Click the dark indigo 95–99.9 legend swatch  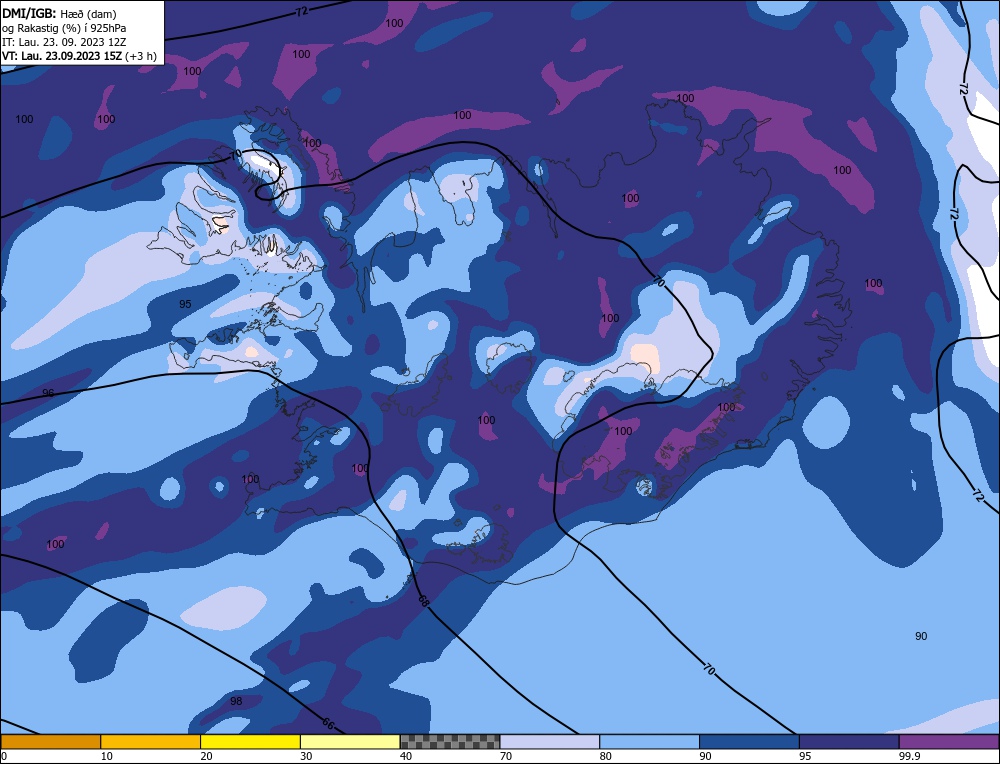(x=849, y=742)
